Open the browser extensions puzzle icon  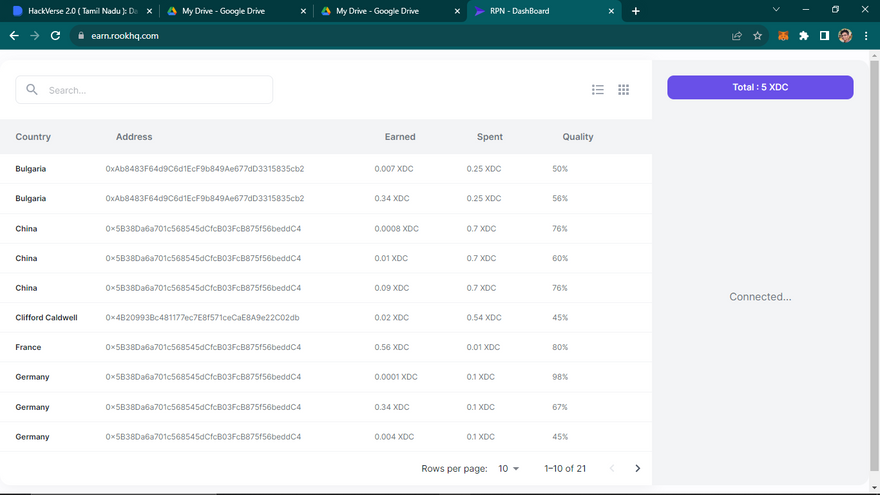804,35
